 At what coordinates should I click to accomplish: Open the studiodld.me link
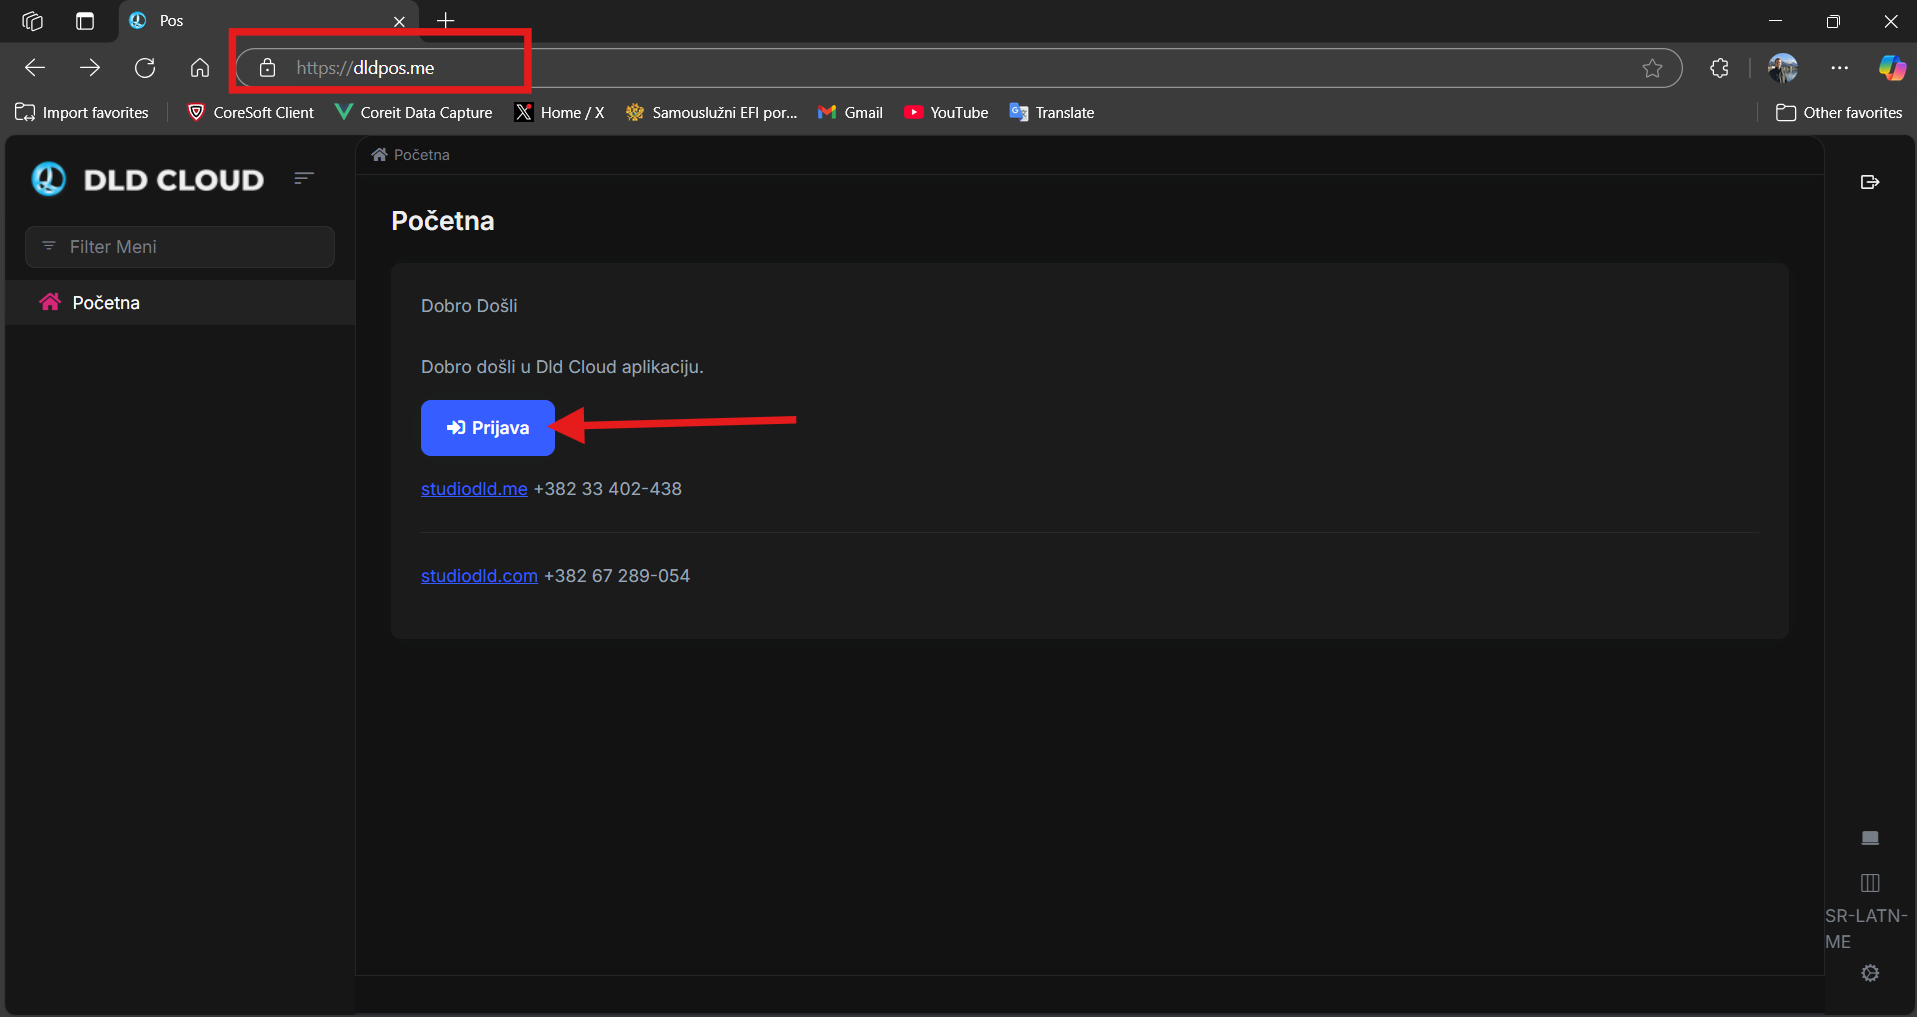click(474, 489)
